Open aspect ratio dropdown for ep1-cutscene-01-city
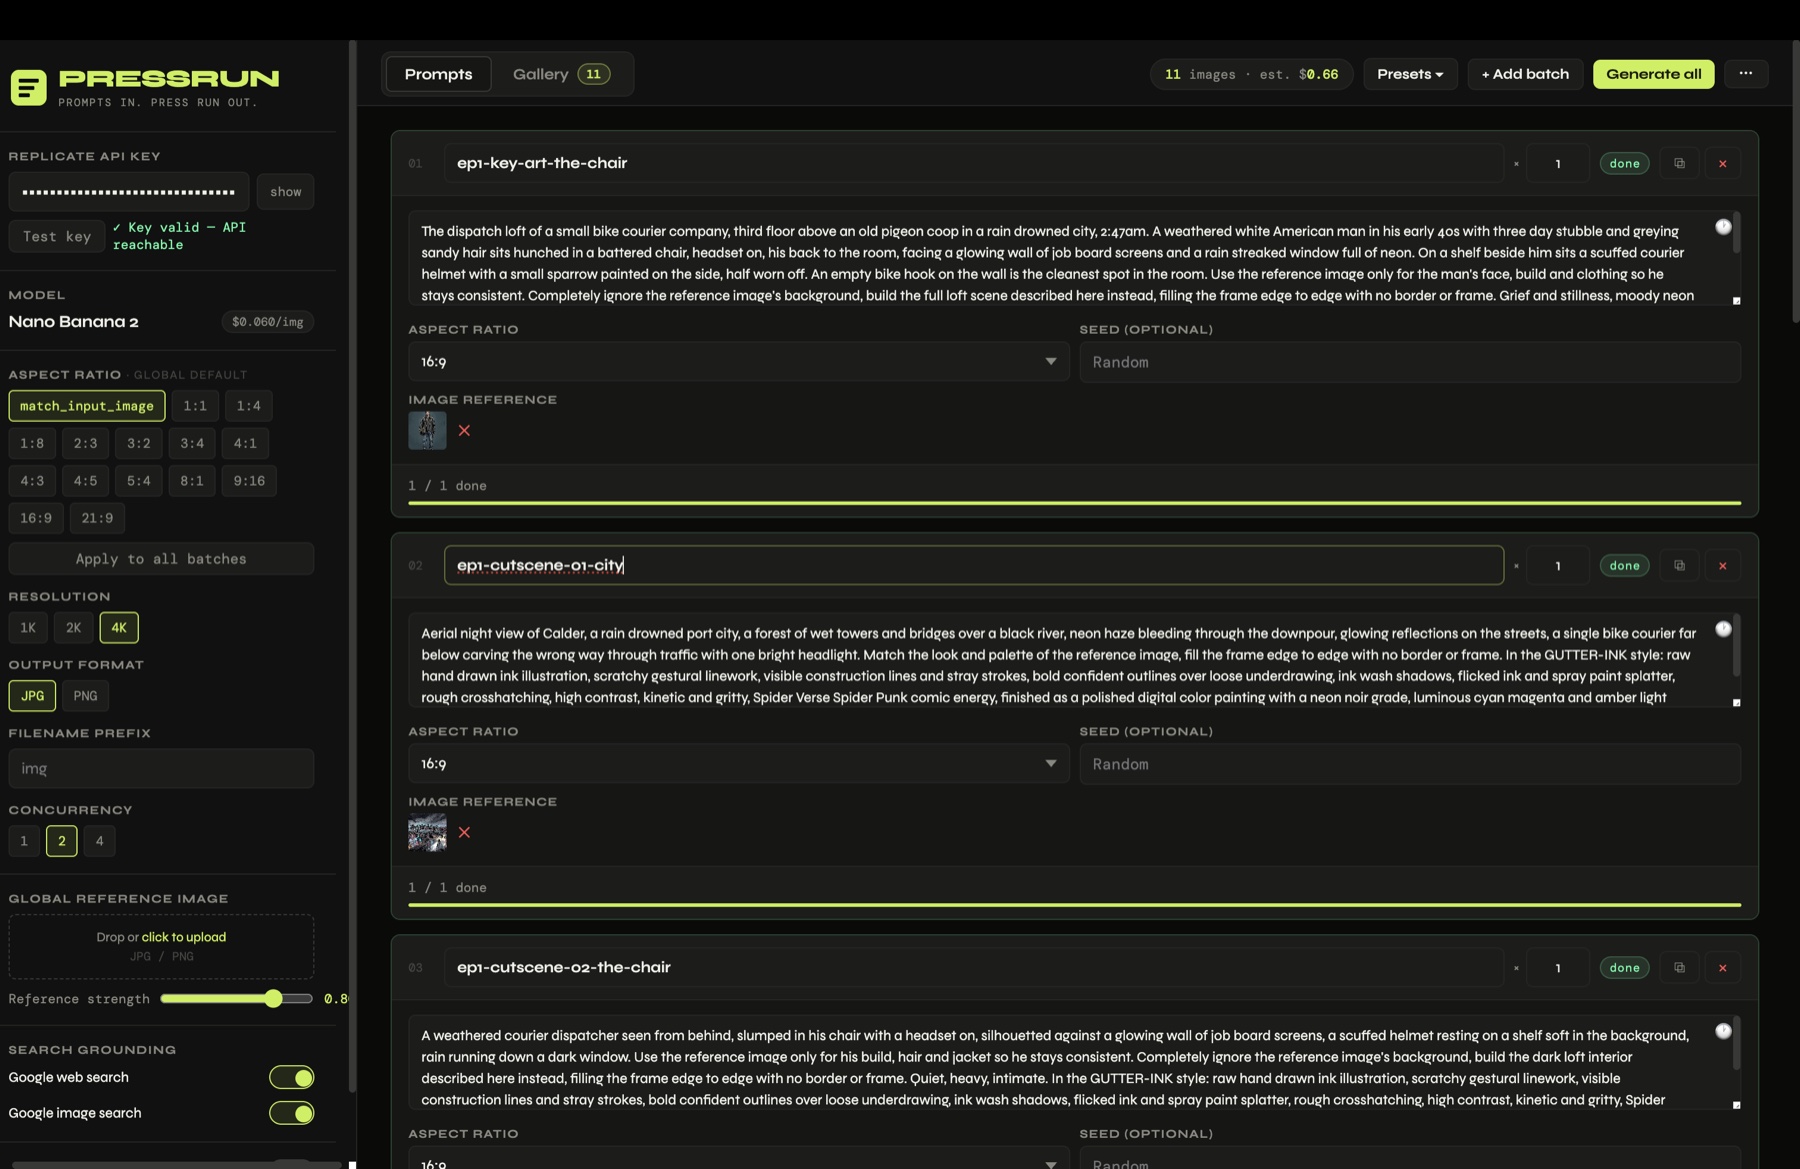The image size is (1800, 1169). 738,764
